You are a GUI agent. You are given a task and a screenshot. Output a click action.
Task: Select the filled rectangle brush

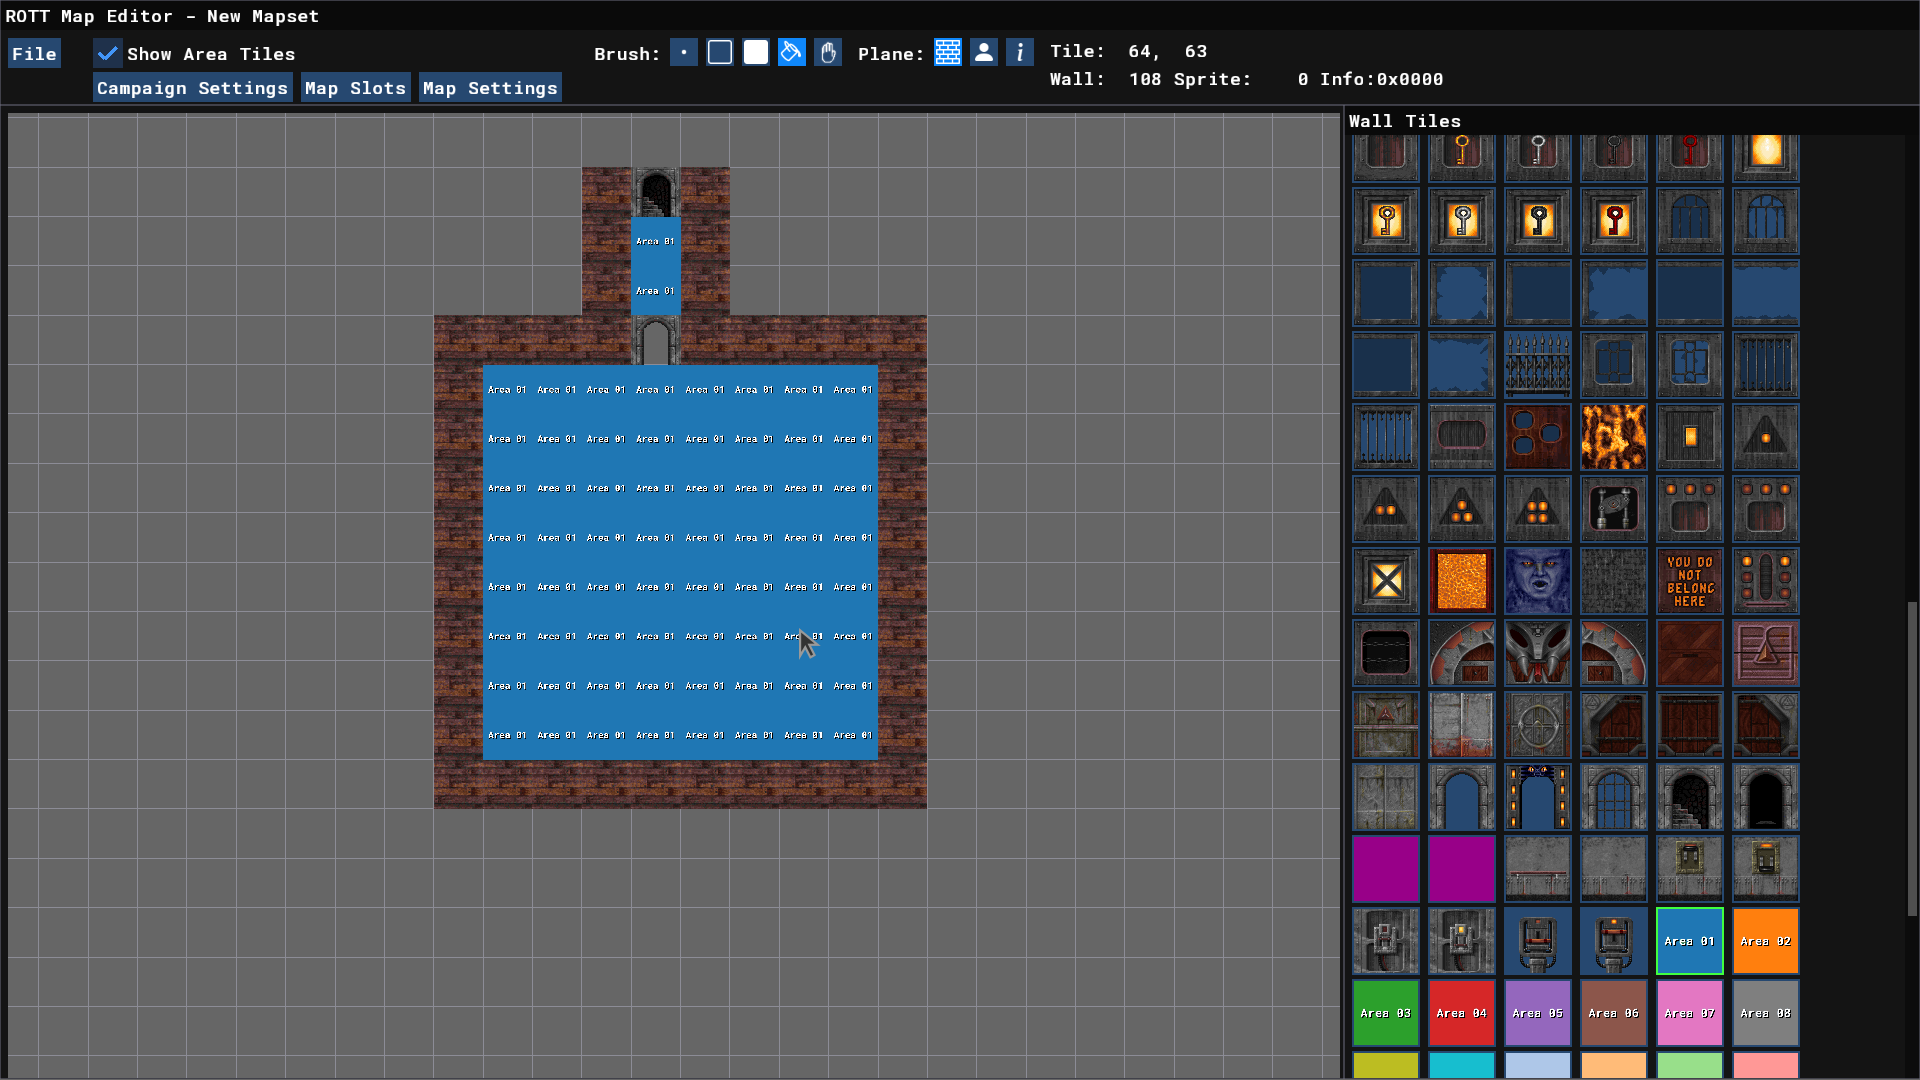coord(756,53)
